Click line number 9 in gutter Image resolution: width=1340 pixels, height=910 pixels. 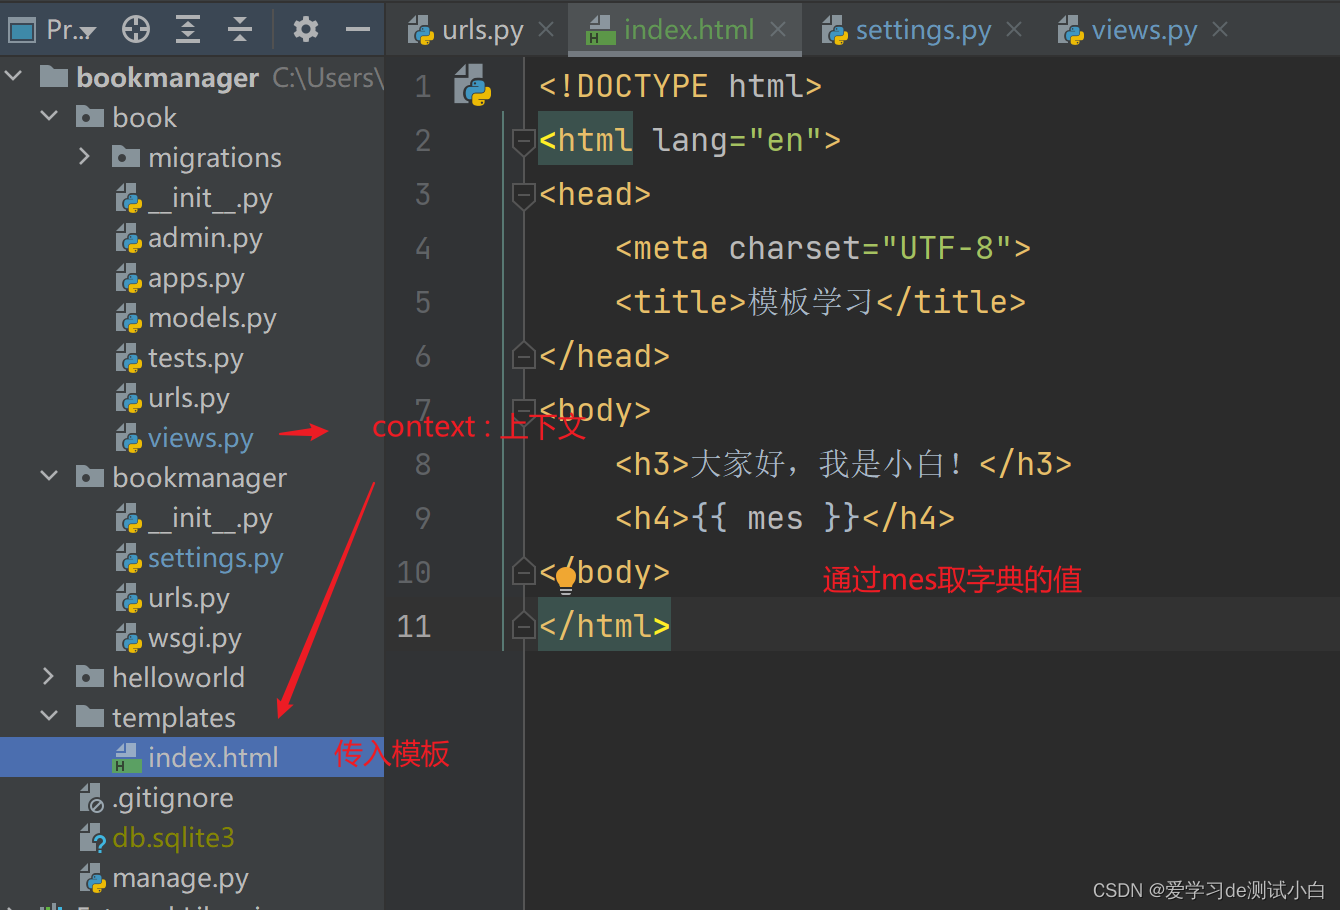(423, 518)
